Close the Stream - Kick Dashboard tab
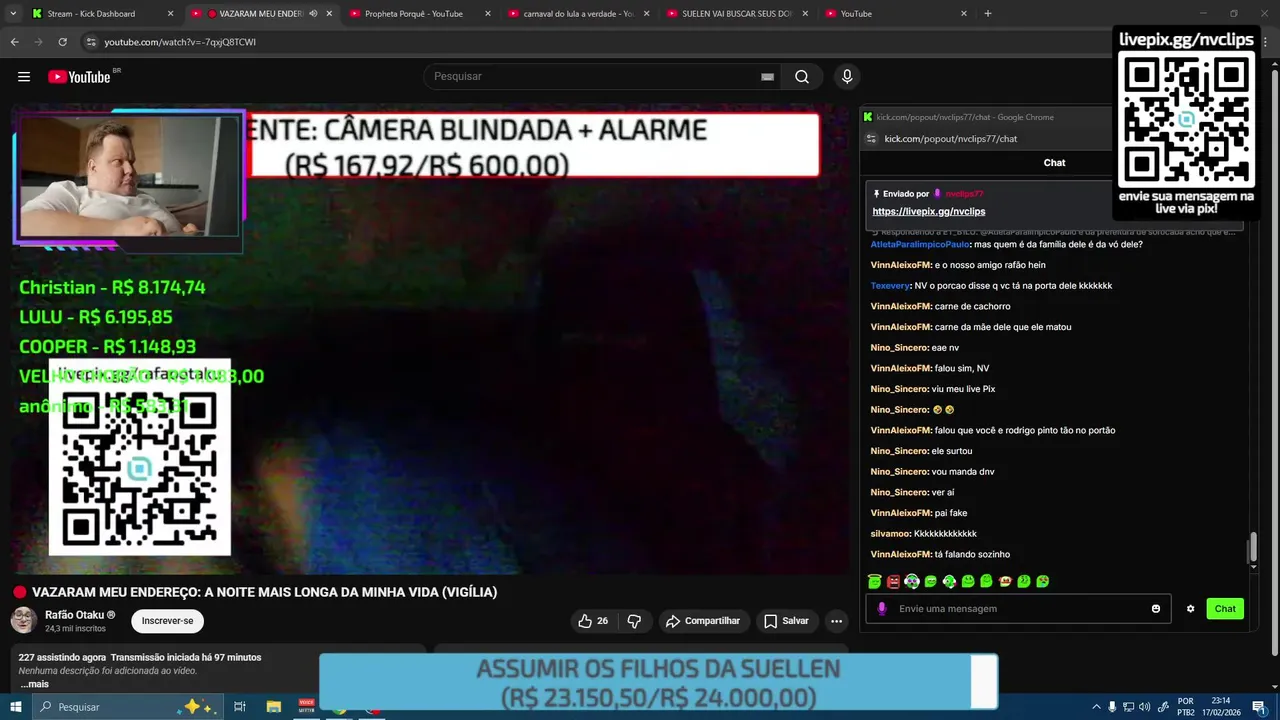Screen dimensions: 1280x720 tap(170, 14)
